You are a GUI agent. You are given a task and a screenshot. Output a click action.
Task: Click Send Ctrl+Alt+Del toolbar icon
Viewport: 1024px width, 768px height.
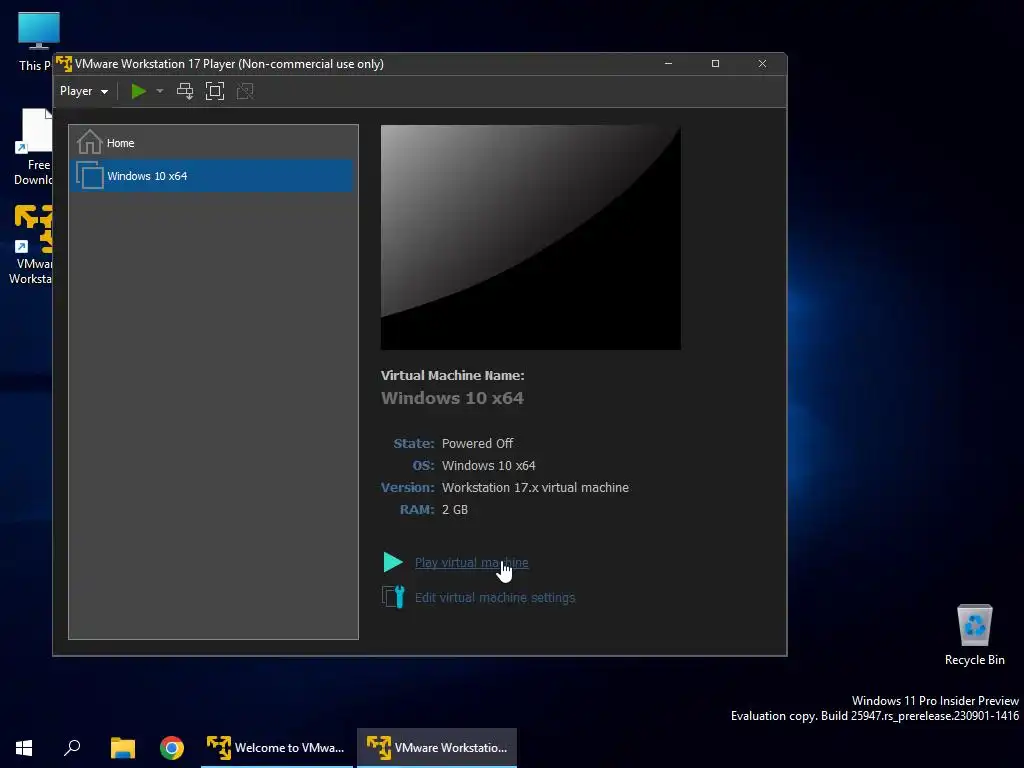click(185, 91)
